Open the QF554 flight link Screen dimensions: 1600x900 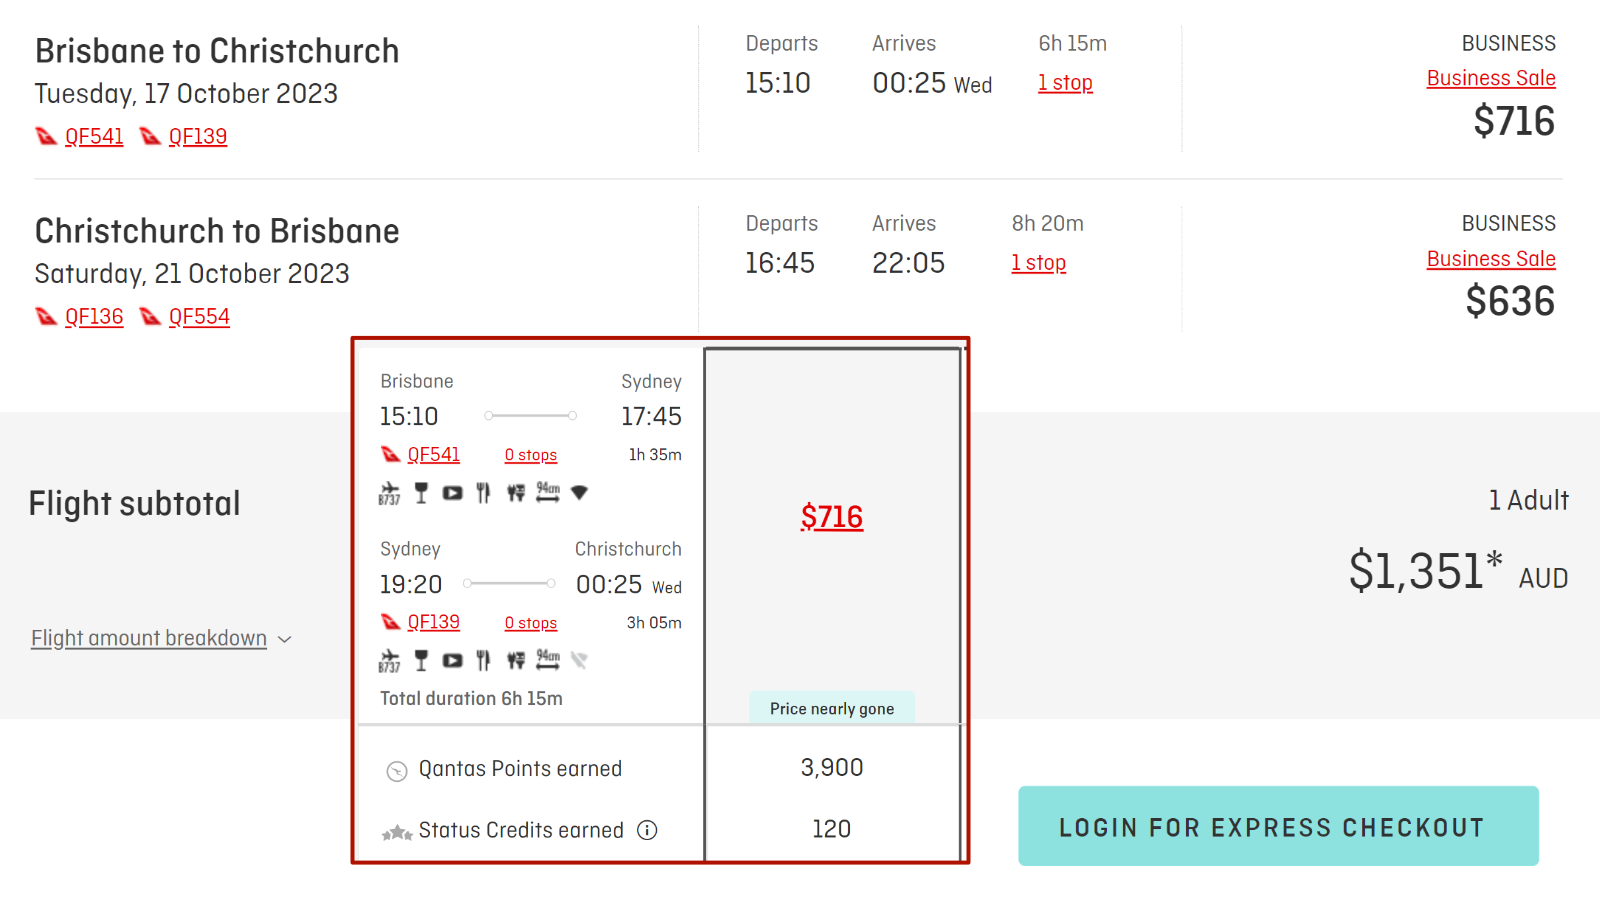pyautogui.click(x=199, y=316)
